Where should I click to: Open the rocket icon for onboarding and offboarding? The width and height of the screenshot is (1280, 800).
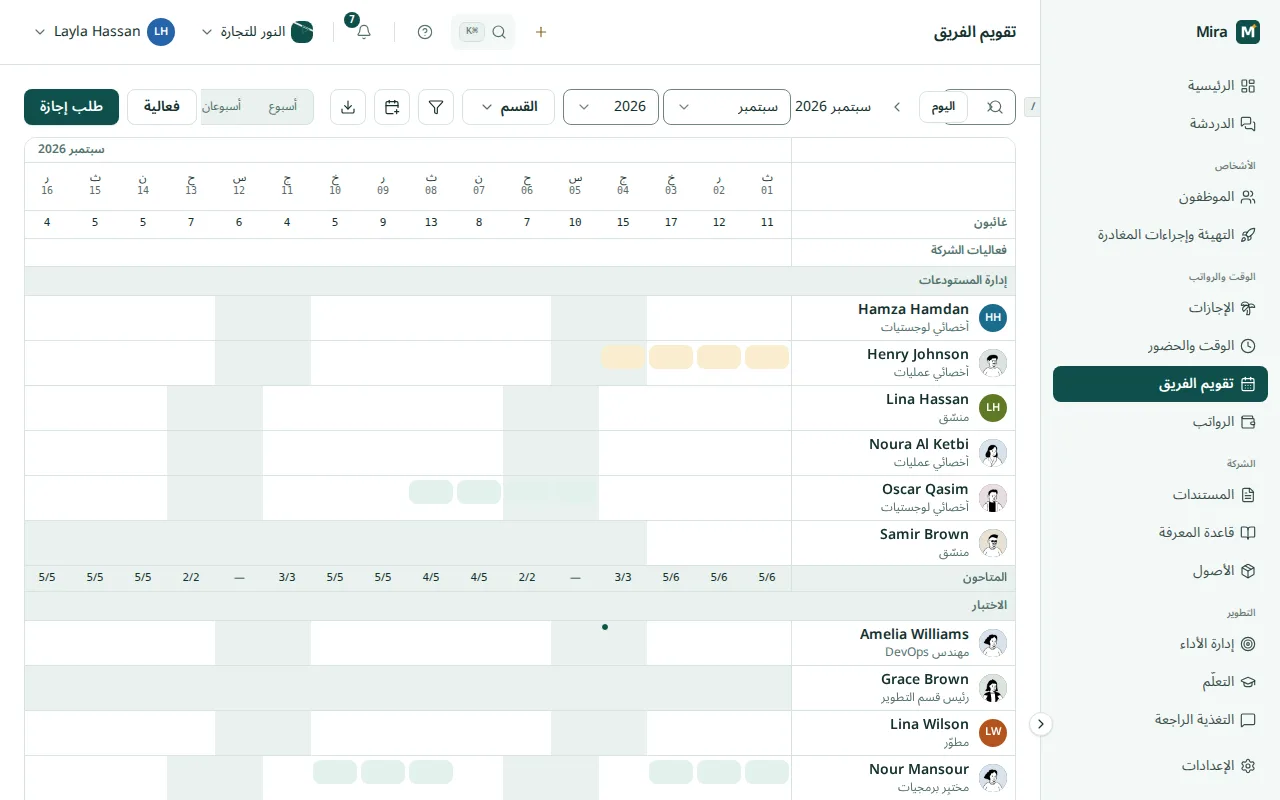[x=1247, y=235]
